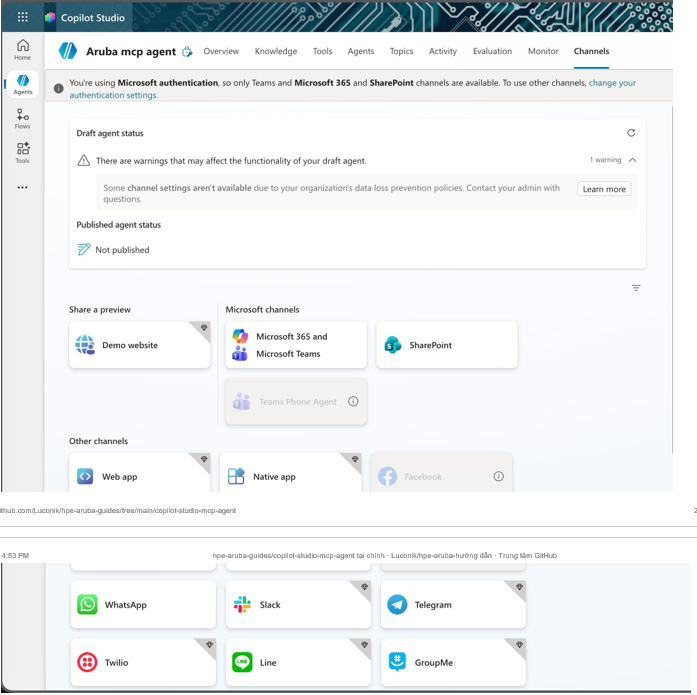Open Flows in the sidebar
The image size is (697, 695).
pyautogui.click(x=23, y=119)
